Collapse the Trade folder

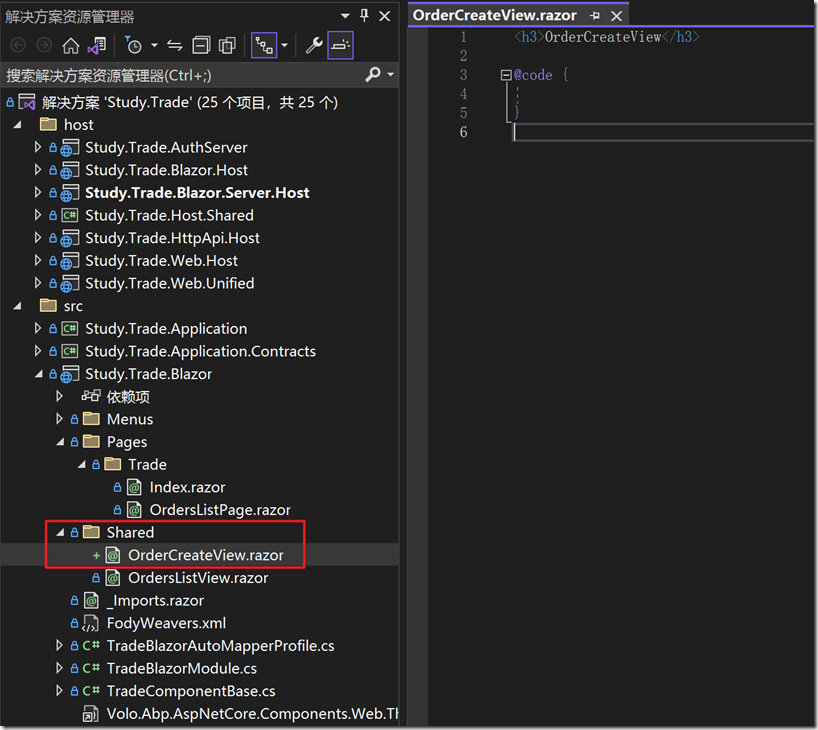click(x=82, y=464)
